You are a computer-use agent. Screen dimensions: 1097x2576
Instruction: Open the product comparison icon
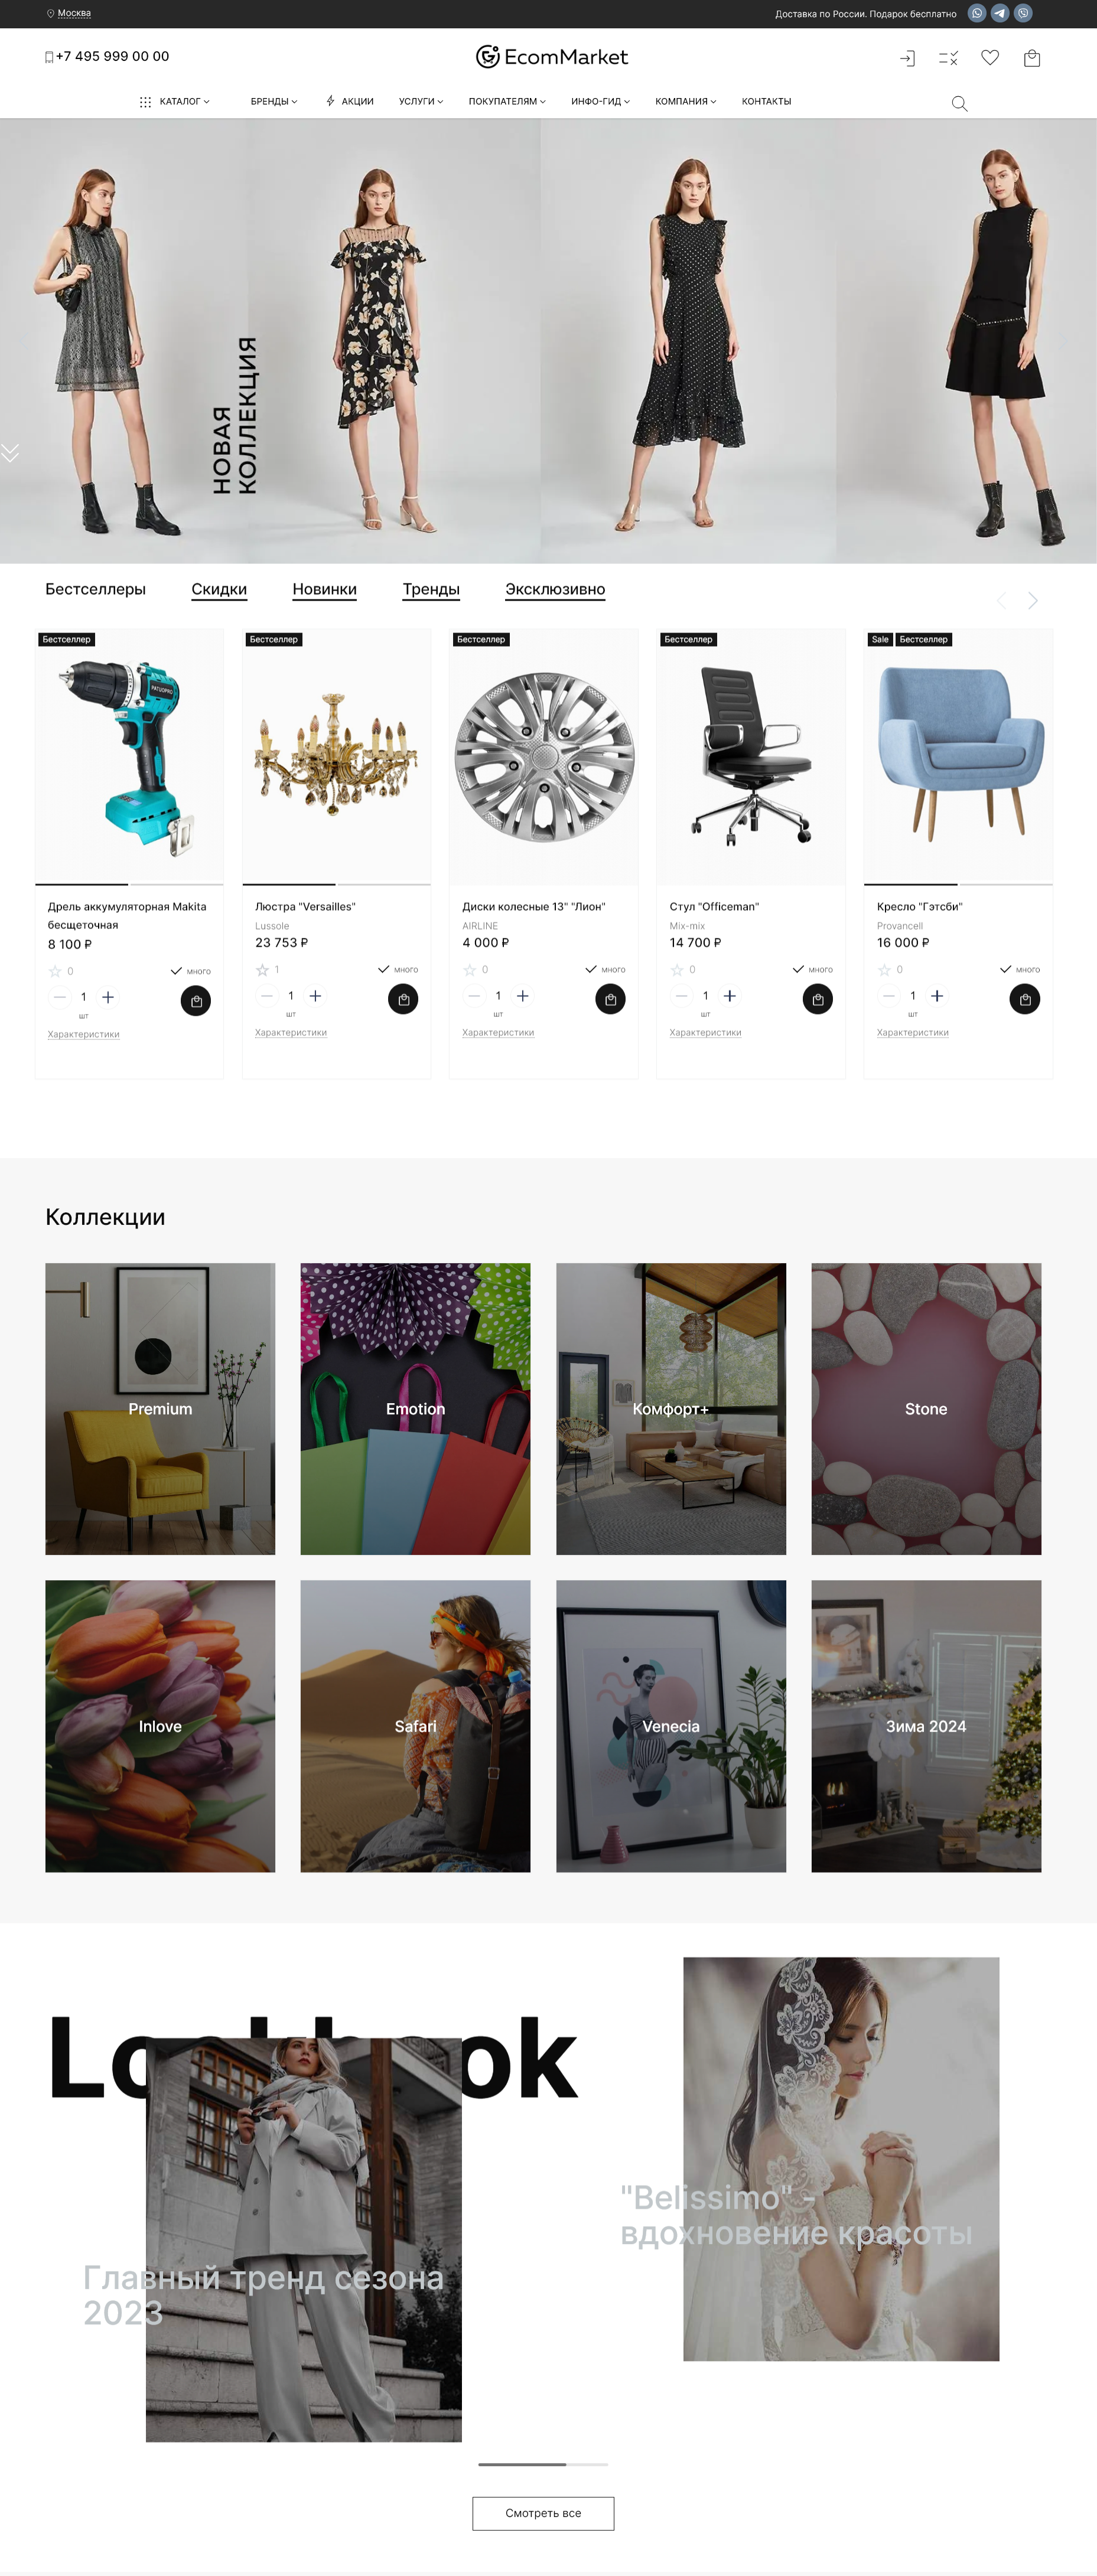[x=948, y=58]
